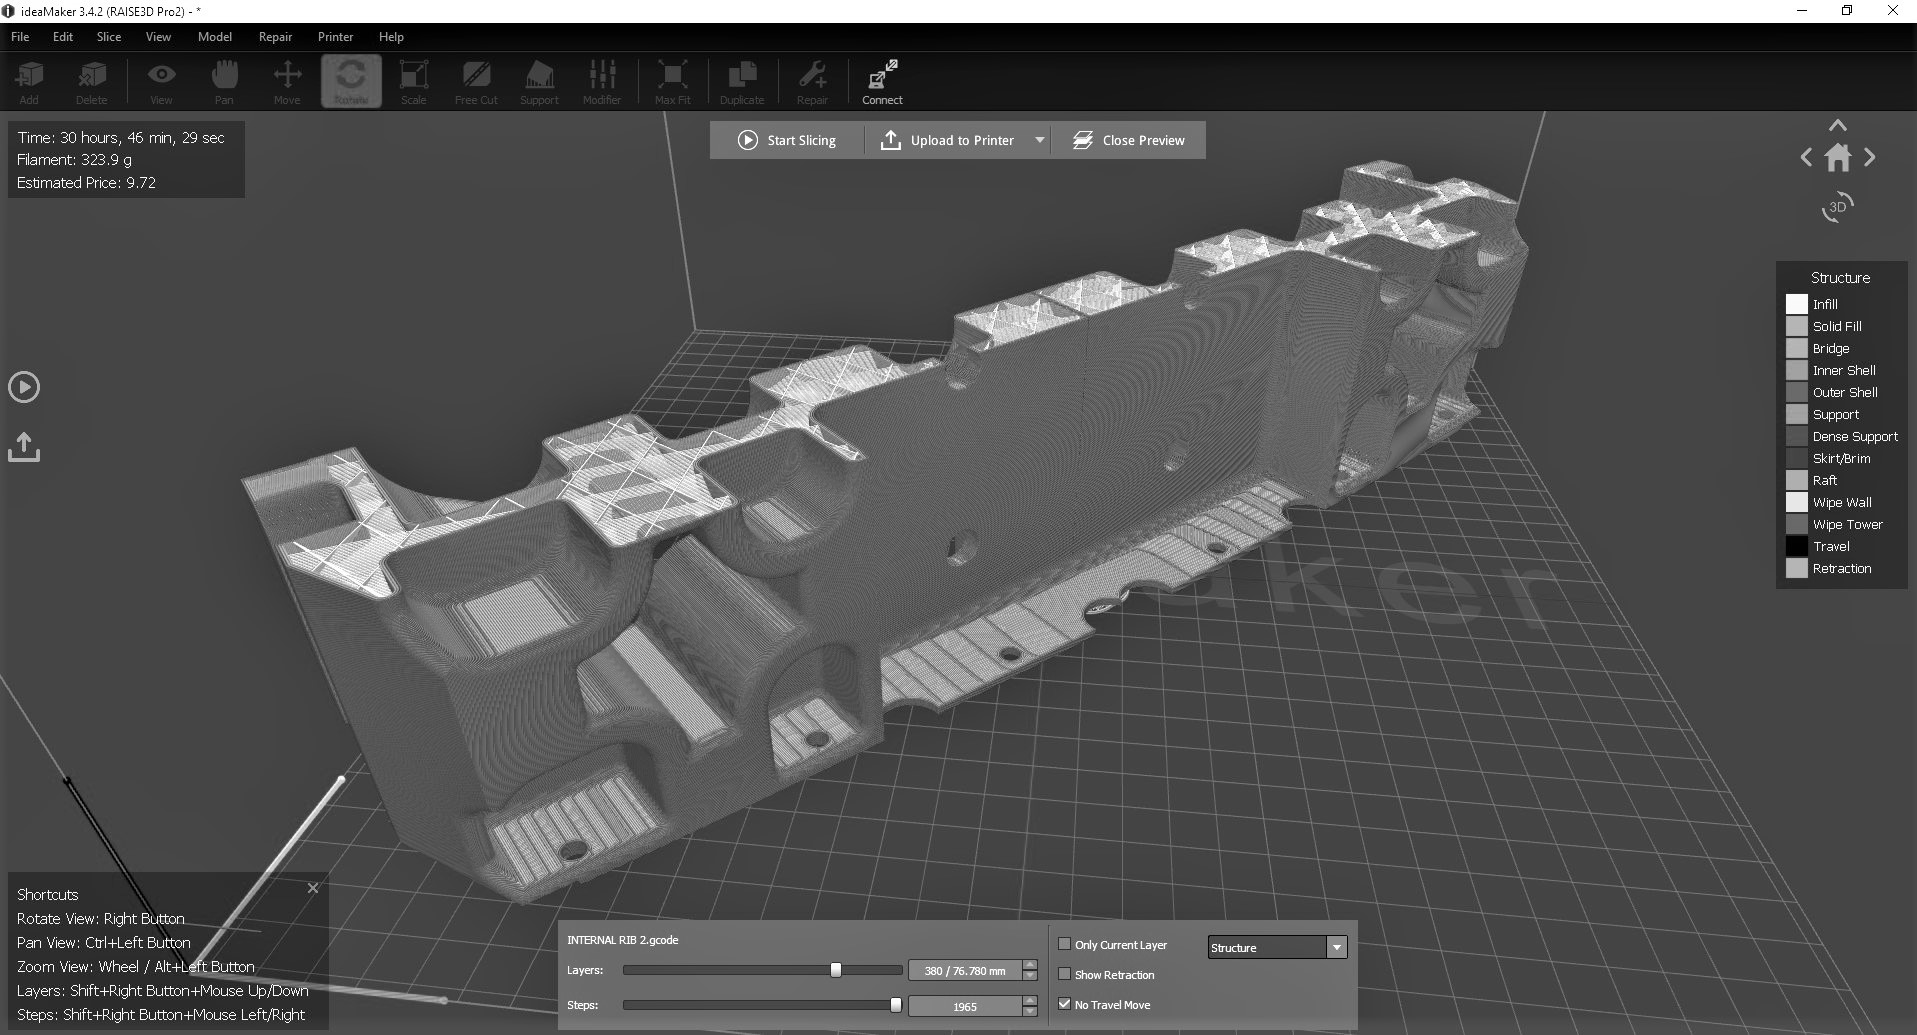Select the Support tool icon
Screen dimensions: 1917x1035
tap(539, 81)
